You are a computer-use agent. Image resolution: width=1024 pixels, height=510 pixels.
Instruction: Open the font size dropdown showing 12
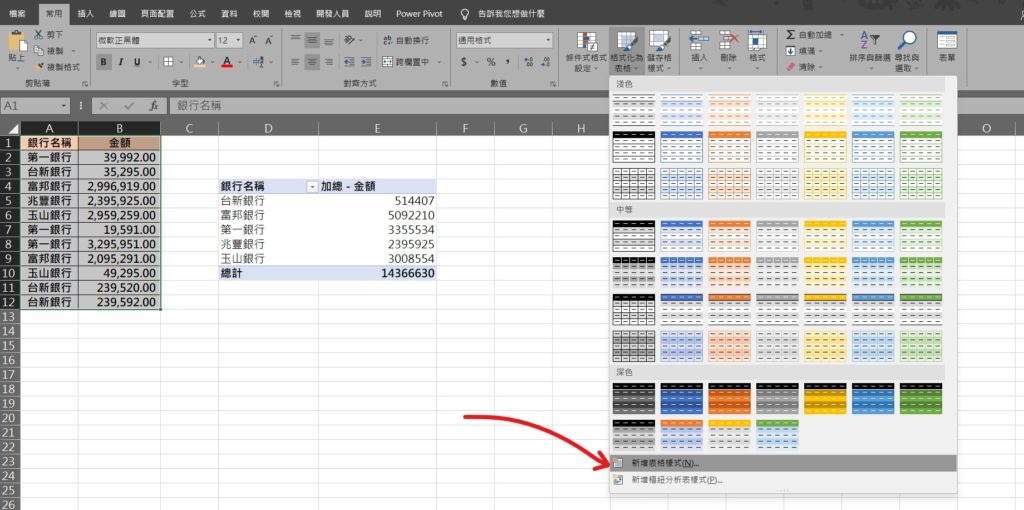(239, 40)
